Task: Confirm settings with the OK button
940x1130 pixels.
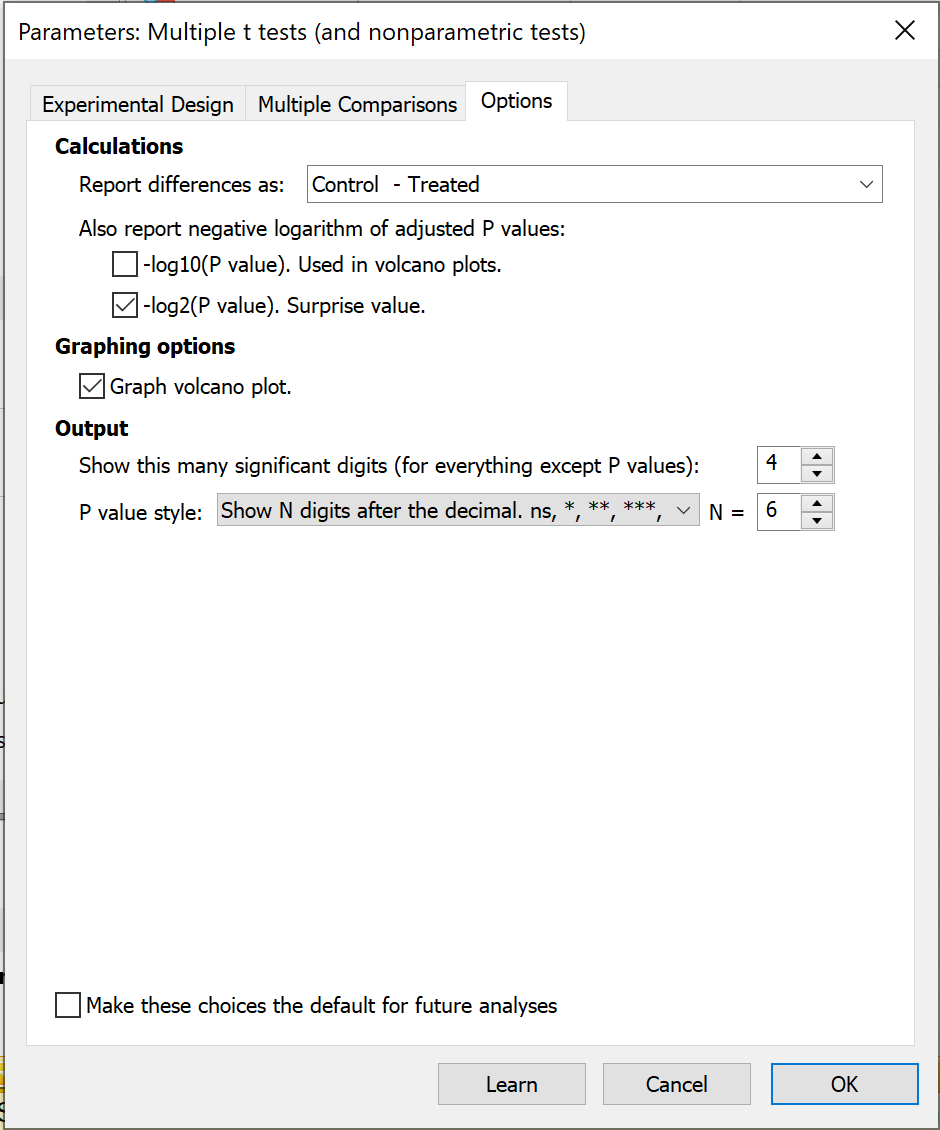Action: (x=844, y=1084)
